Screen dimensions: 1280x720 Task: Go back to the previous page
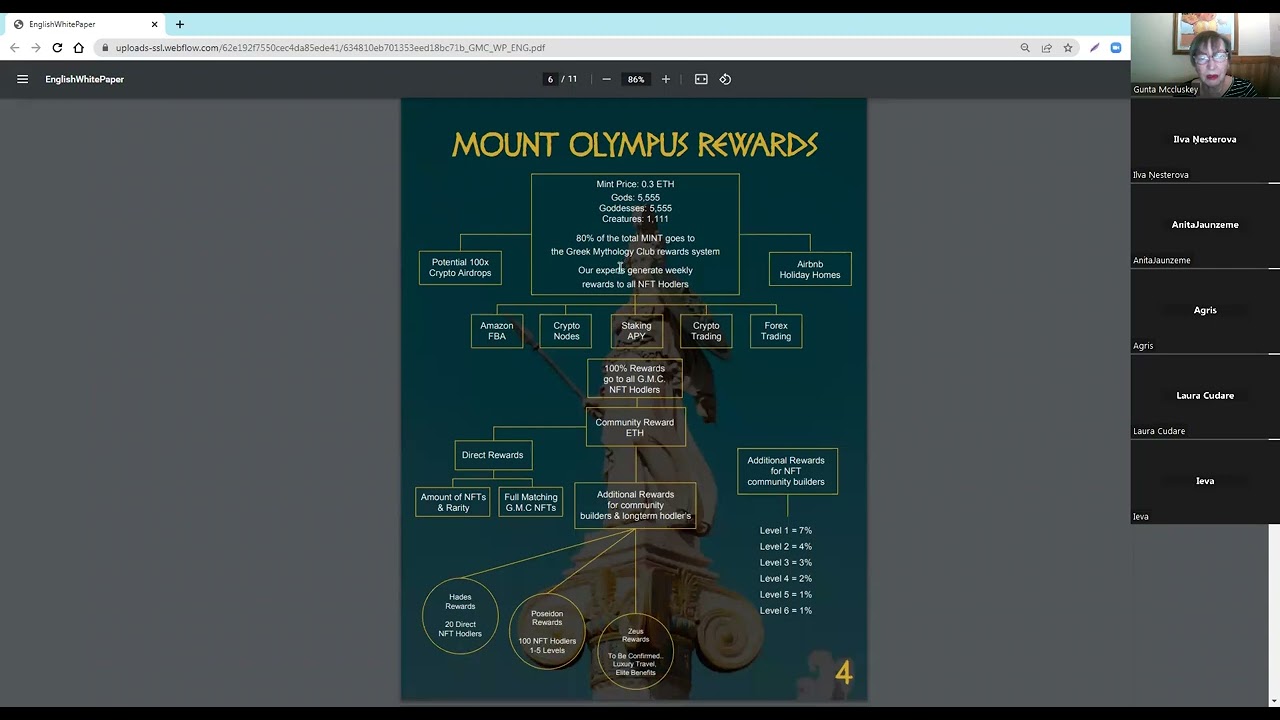(14, 47)
